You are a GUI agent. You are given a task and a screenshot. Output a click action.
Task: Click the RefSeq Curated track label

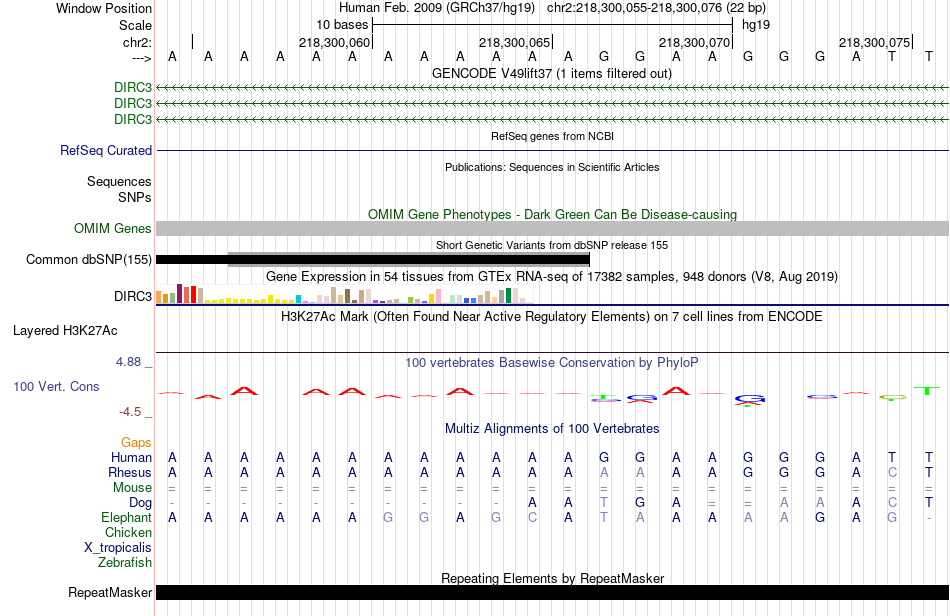106,150
